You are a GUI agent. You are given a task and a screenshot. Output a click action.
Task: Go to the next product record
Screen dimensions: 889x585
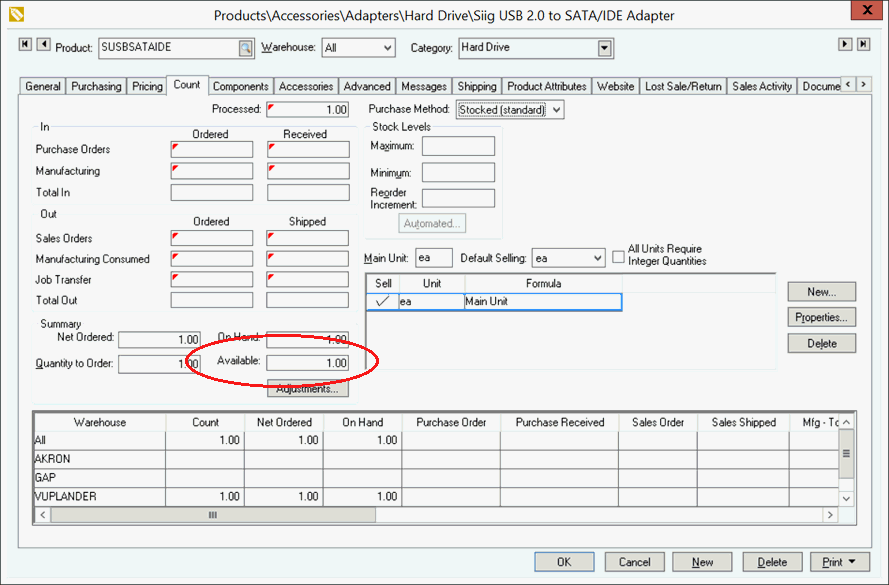(x=845, y=45)
